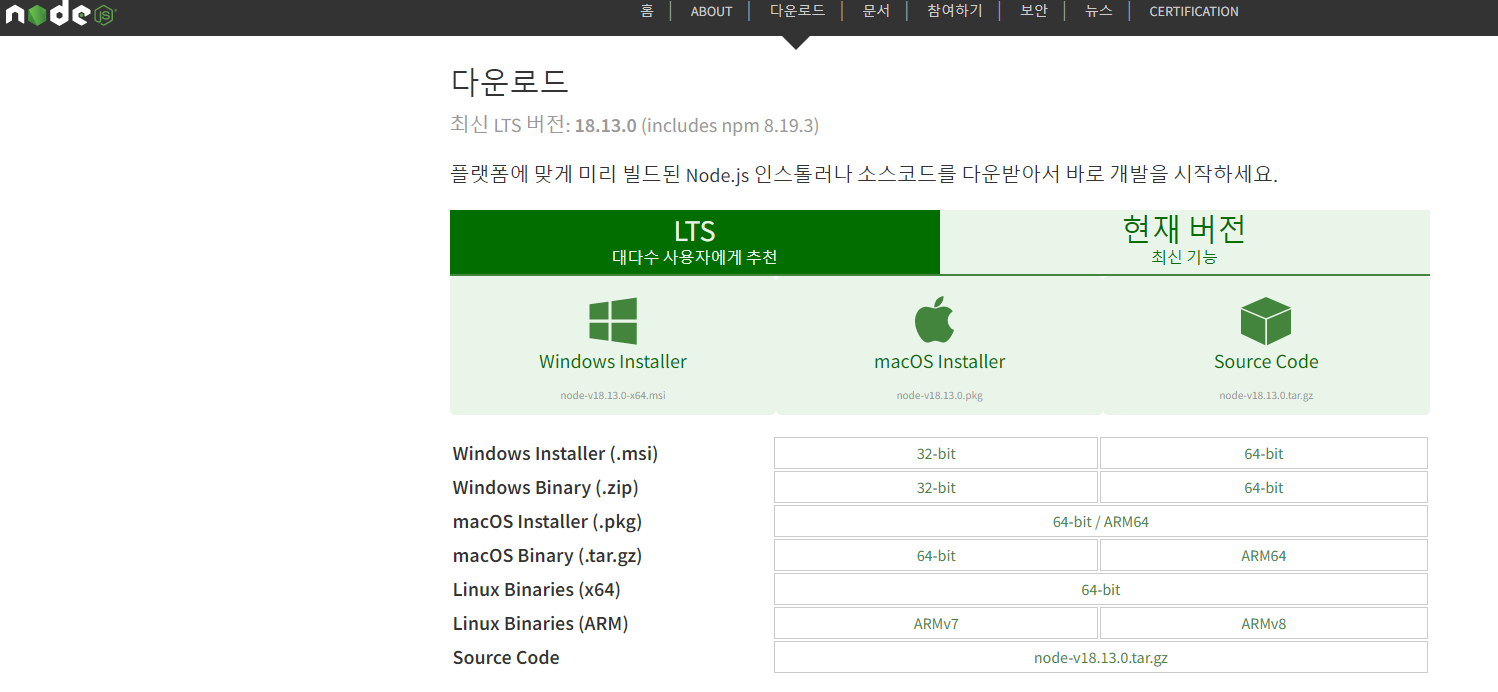Click the macOS Installer label
Viewport: 1498px width, 692px height.
tap(940, 361)
